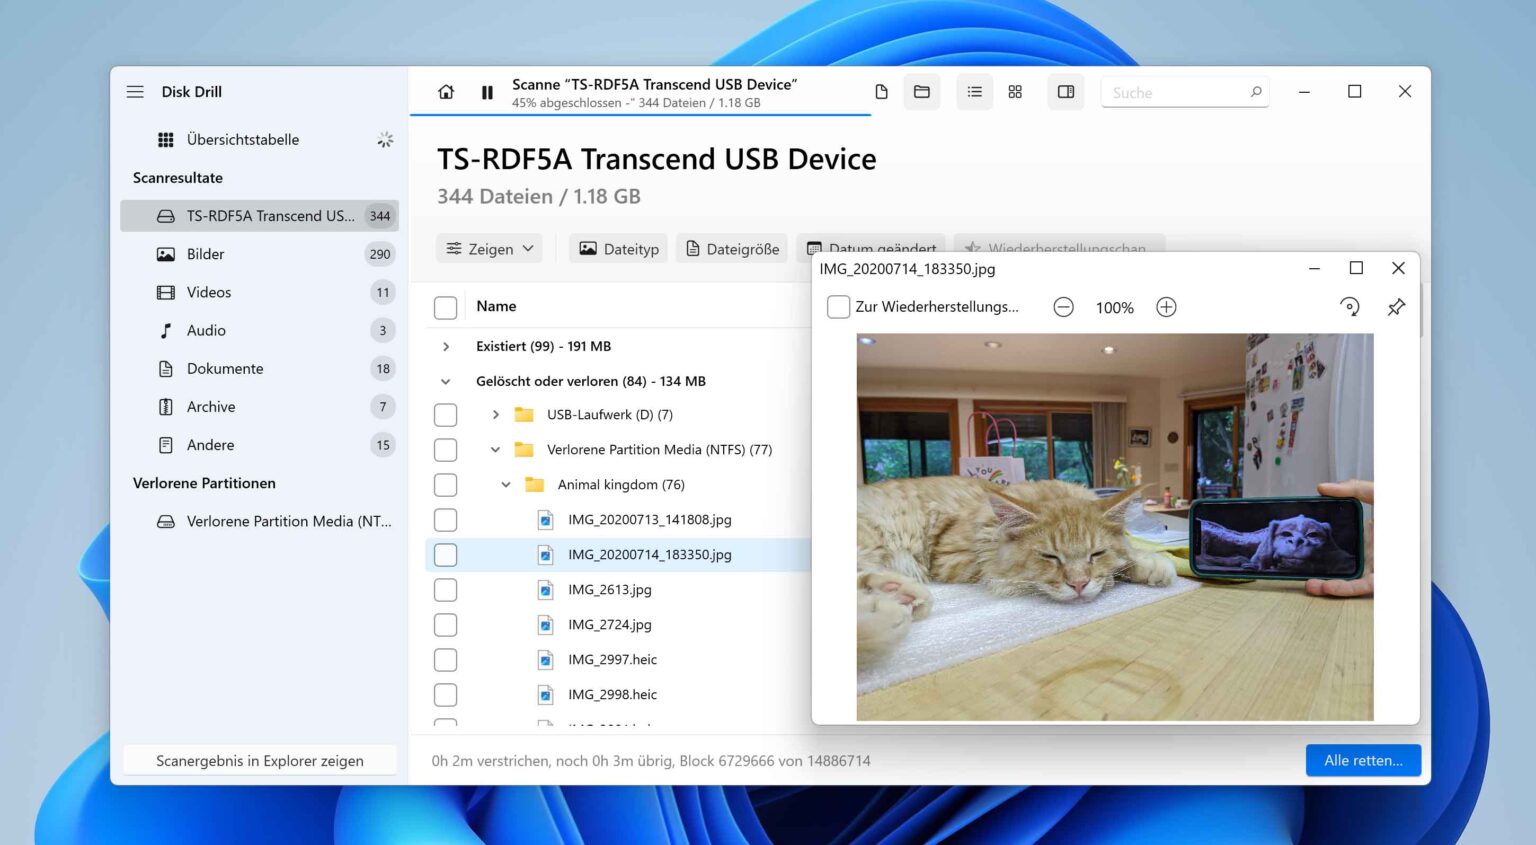Expand the Existiert (99) group
The image size is (1536, 845).
pos(446,346)
